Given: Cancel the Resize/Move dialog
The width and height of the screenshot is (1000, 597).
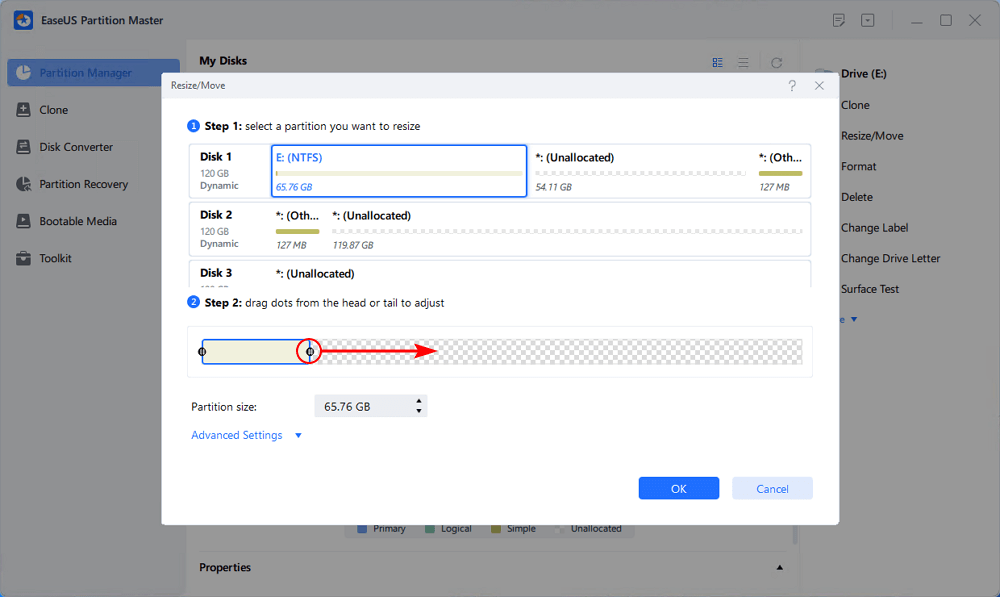Looking at the screenshot, I should tap(772, 488).
